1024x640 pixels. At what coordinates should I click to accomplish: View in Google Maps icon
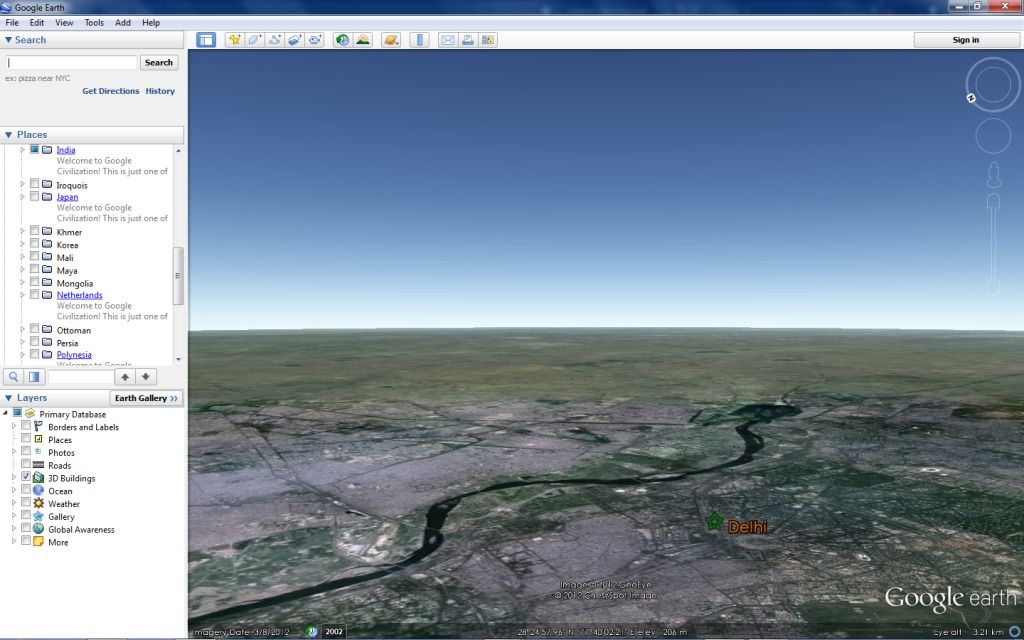(x=488, y=40)
